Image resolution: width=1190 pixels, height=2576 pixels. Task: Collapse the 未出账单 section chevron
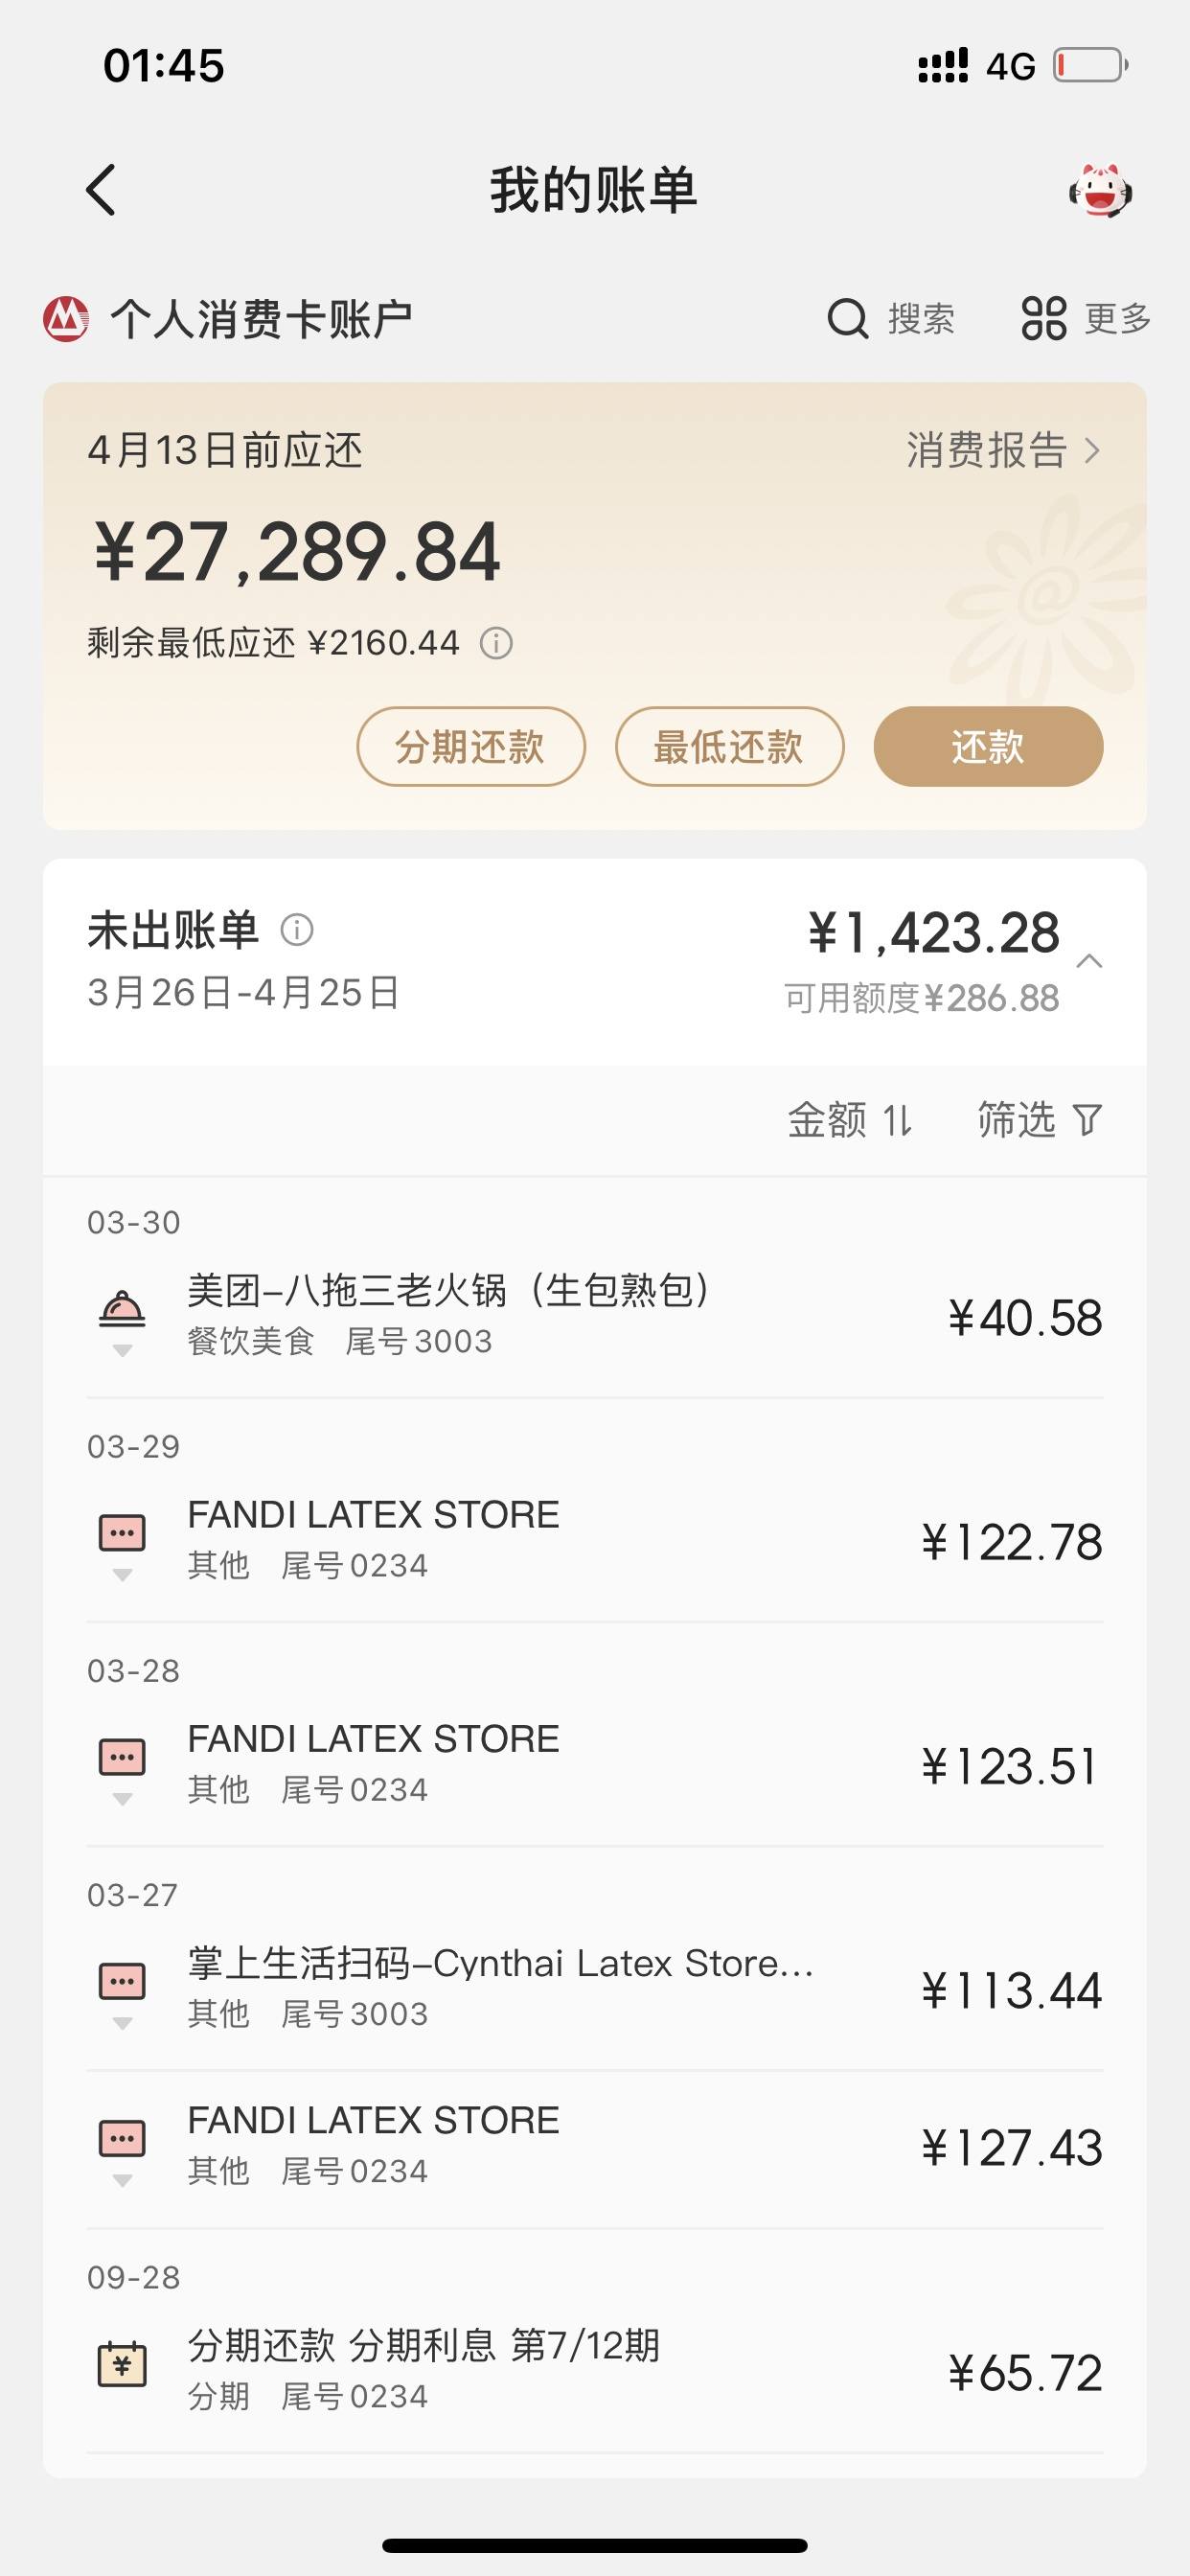pos(1089,962)
